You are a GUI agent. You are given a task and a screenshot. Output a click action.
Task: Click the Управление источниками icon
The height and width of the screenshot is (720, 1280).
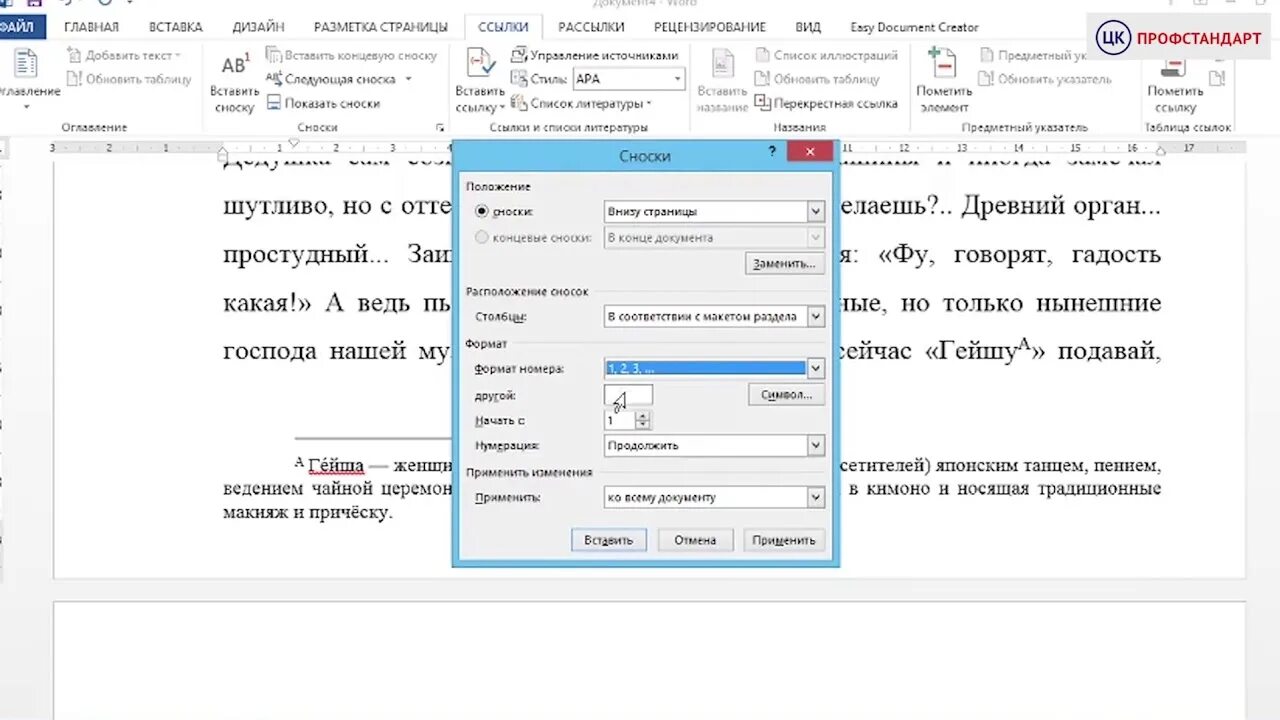tap(519, 56)
